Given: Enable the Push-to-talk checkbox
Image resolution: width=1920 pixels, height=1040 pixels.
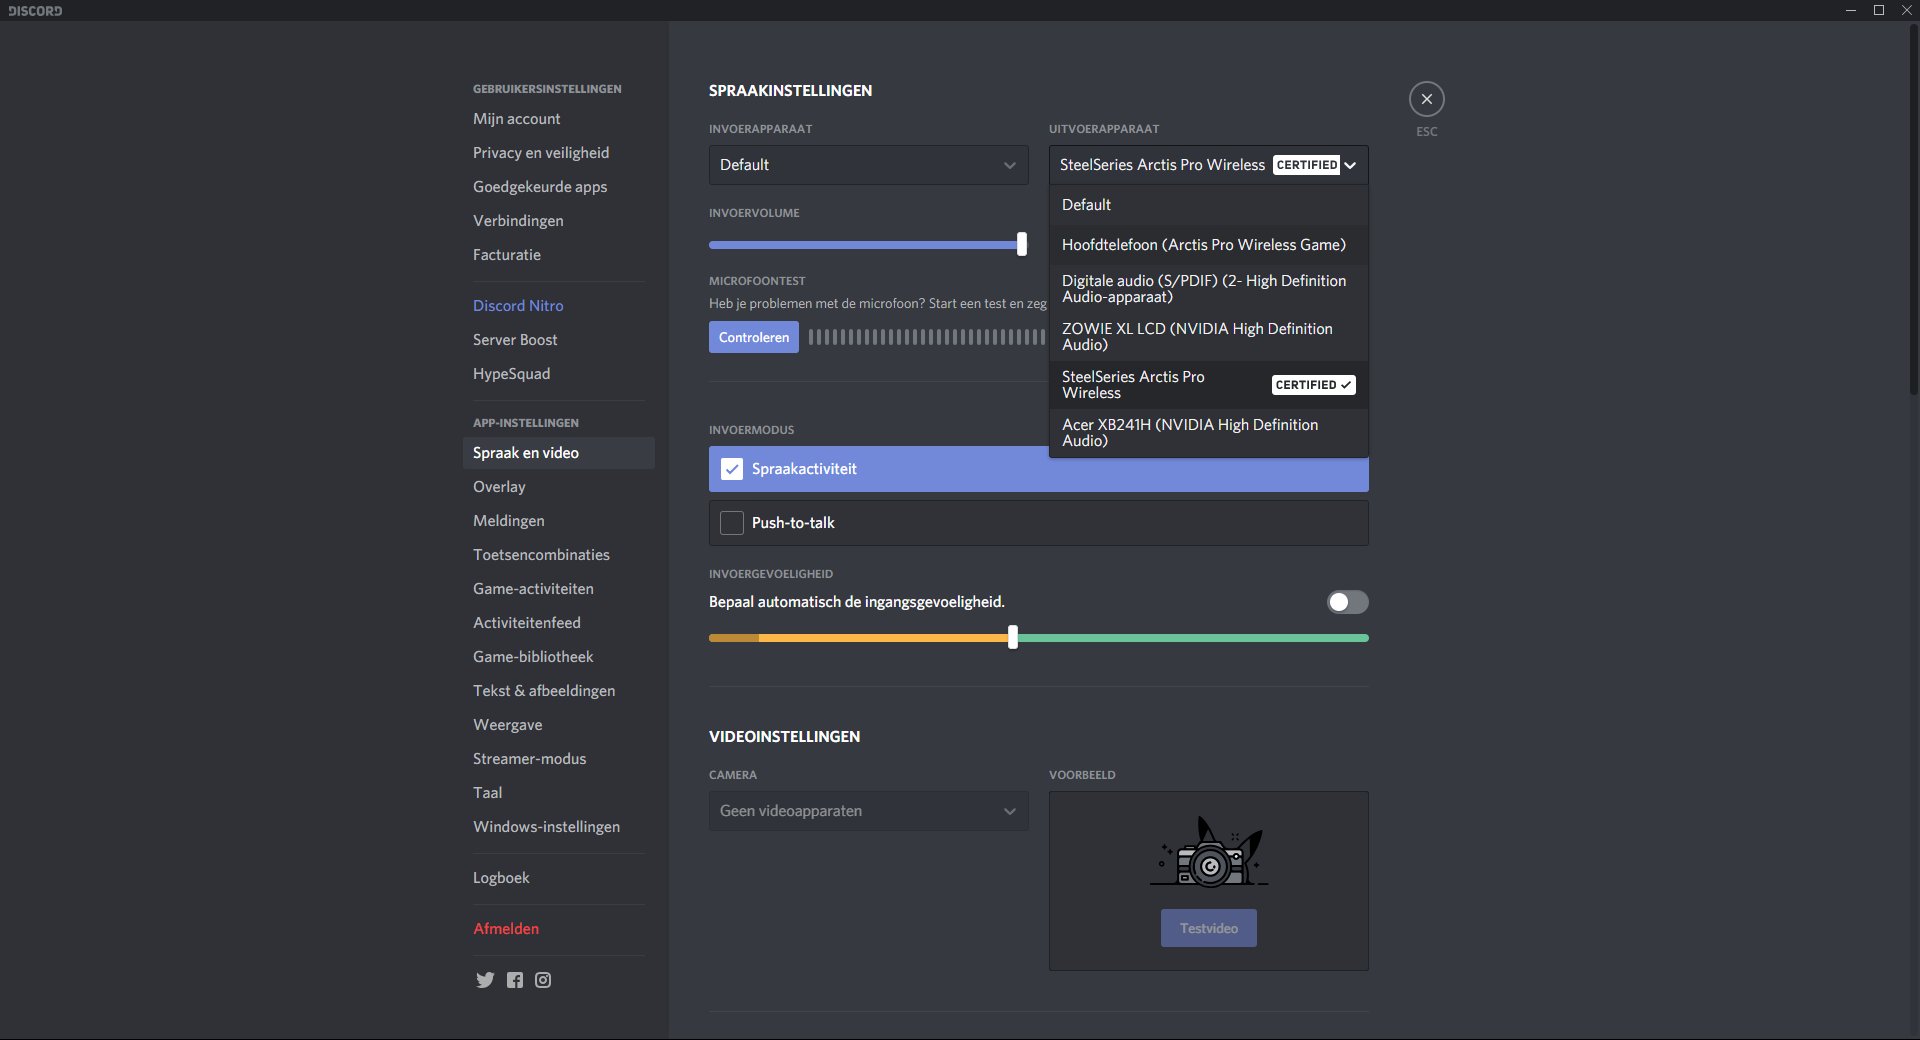Looking at the screenshot, I should pyautogui.click(x=732, y=523).
